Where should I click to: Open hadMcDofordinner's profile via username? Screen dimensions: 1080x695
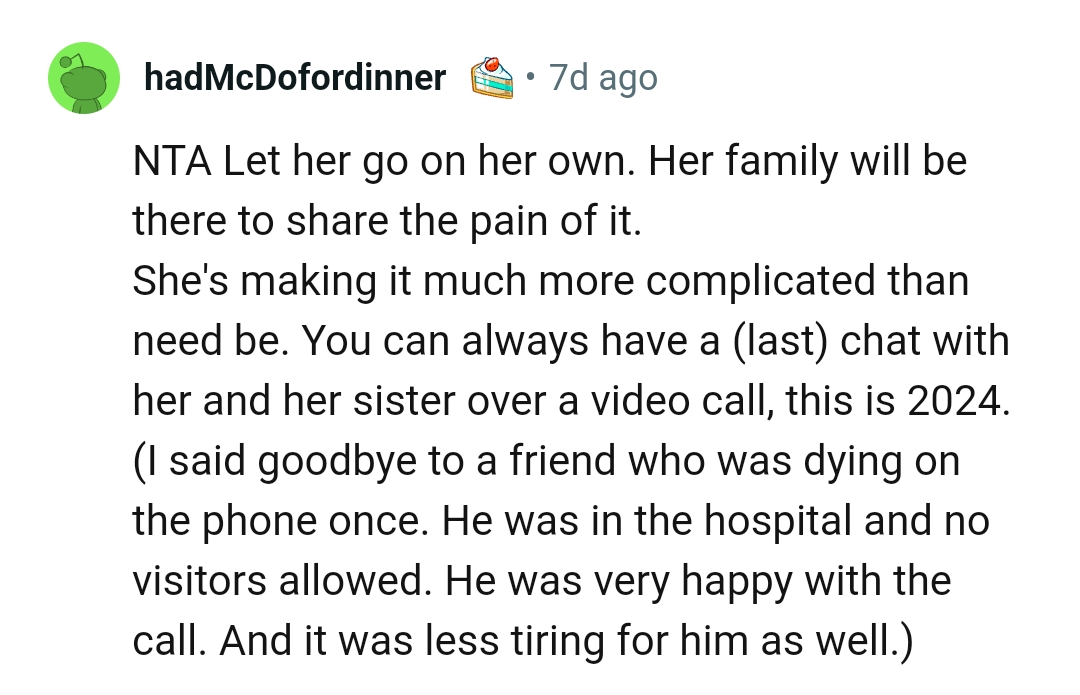pyautogui.click(x=295, y=78)
